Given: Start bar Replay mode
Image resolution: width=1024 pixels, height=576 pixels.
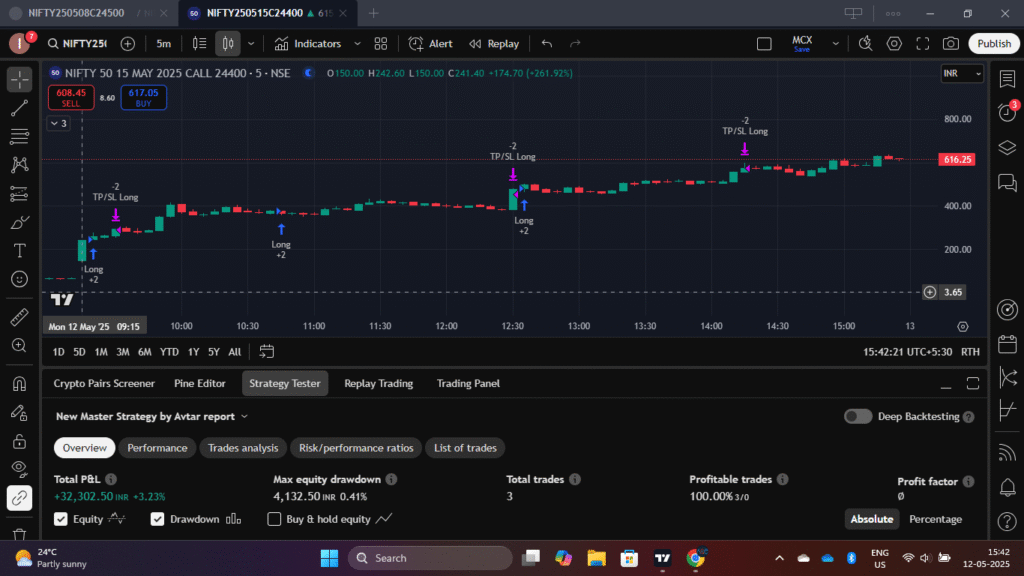Looking at the screenshot, I should pyautogui.click(x=494, y=44).
